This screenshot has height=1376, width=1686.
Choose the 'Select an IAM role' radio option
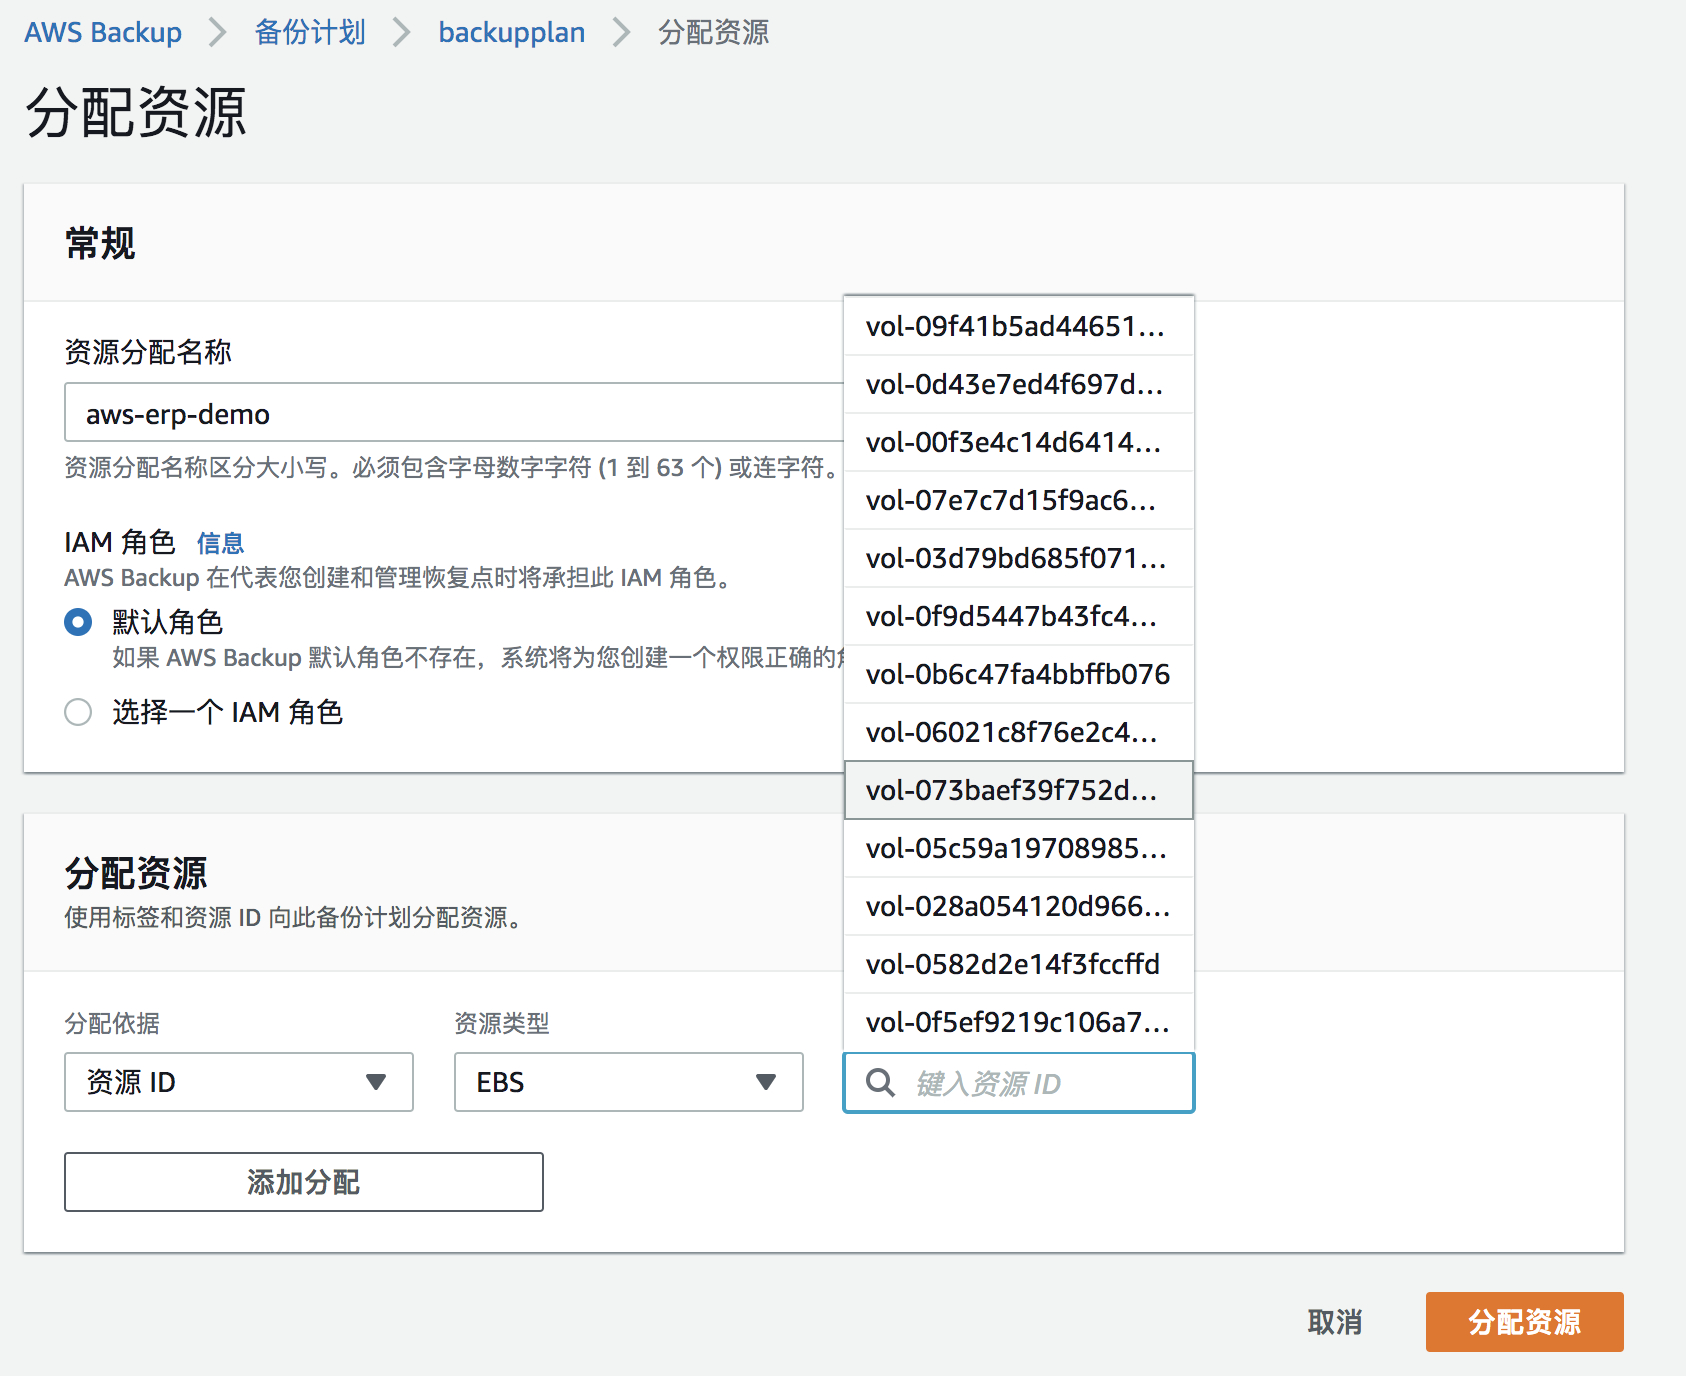pyautogui.click(x=78, y=712)
